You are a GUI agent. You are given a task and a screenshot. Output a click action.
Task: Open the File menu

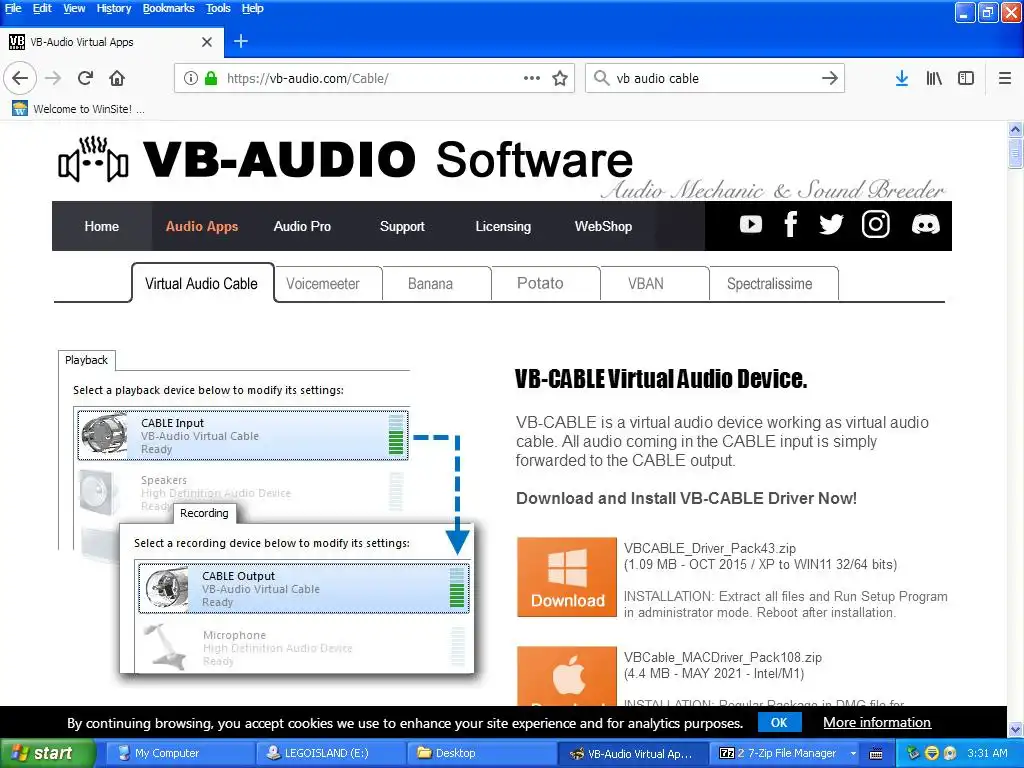13,8
